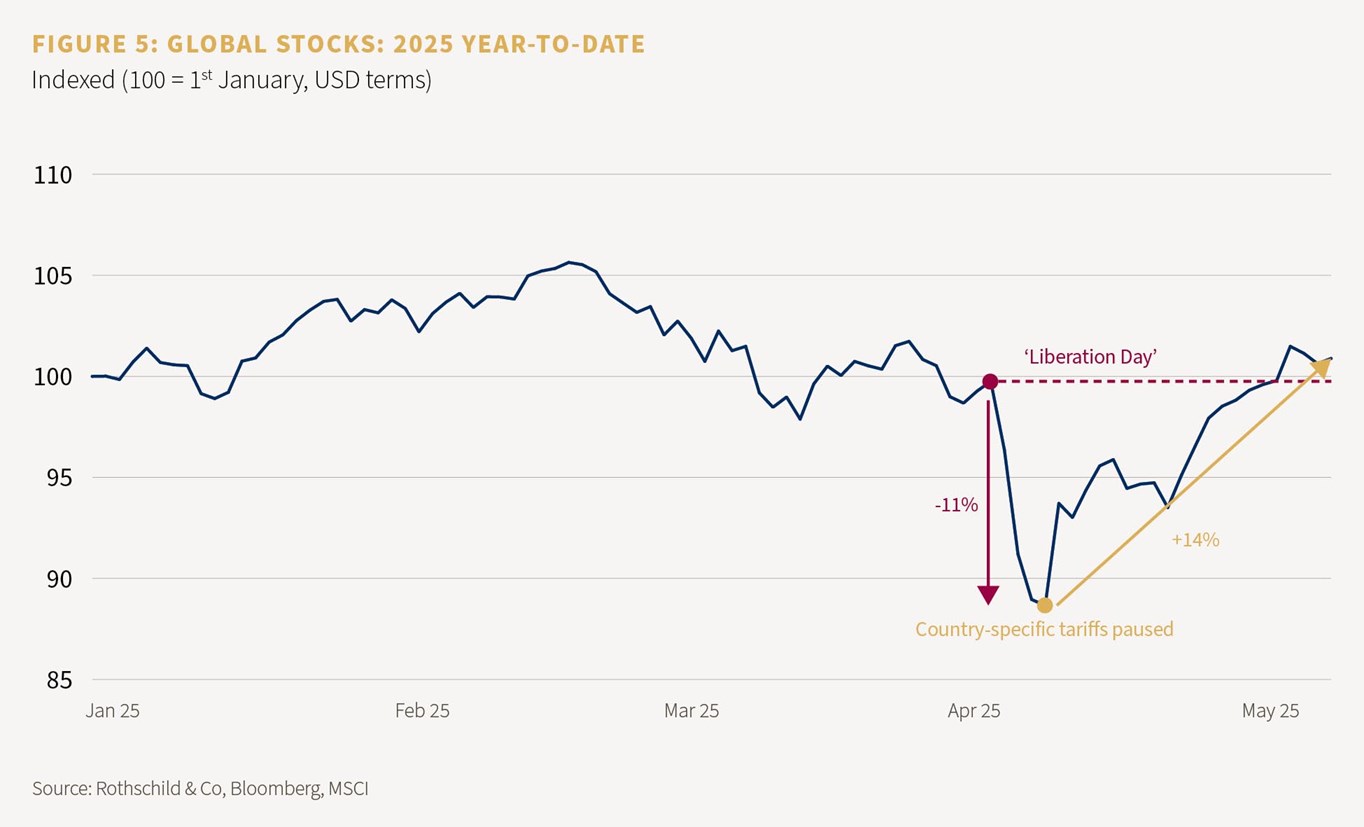
Task: Select the '+14%' annotation label
Action: (1195, 540)
